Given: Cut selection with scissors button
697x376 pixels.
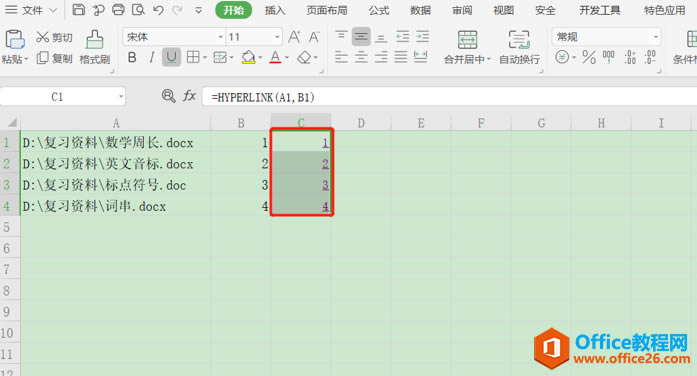Looking at the screenshot, I should point(54,37).
